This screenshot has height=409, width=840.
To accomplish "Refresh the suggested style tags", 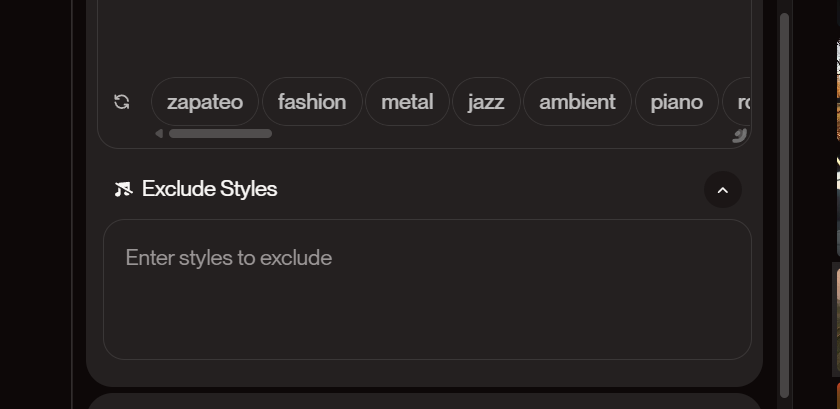I will click(x=122, y=102).
